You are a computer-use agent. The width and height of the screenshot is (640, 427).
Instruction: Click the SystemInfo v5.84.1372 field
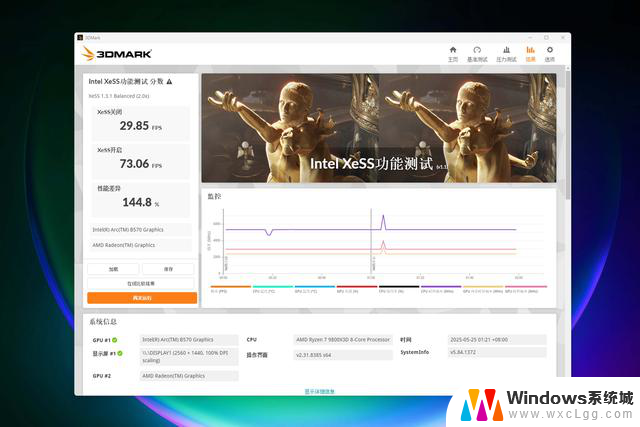coord(497,352)
